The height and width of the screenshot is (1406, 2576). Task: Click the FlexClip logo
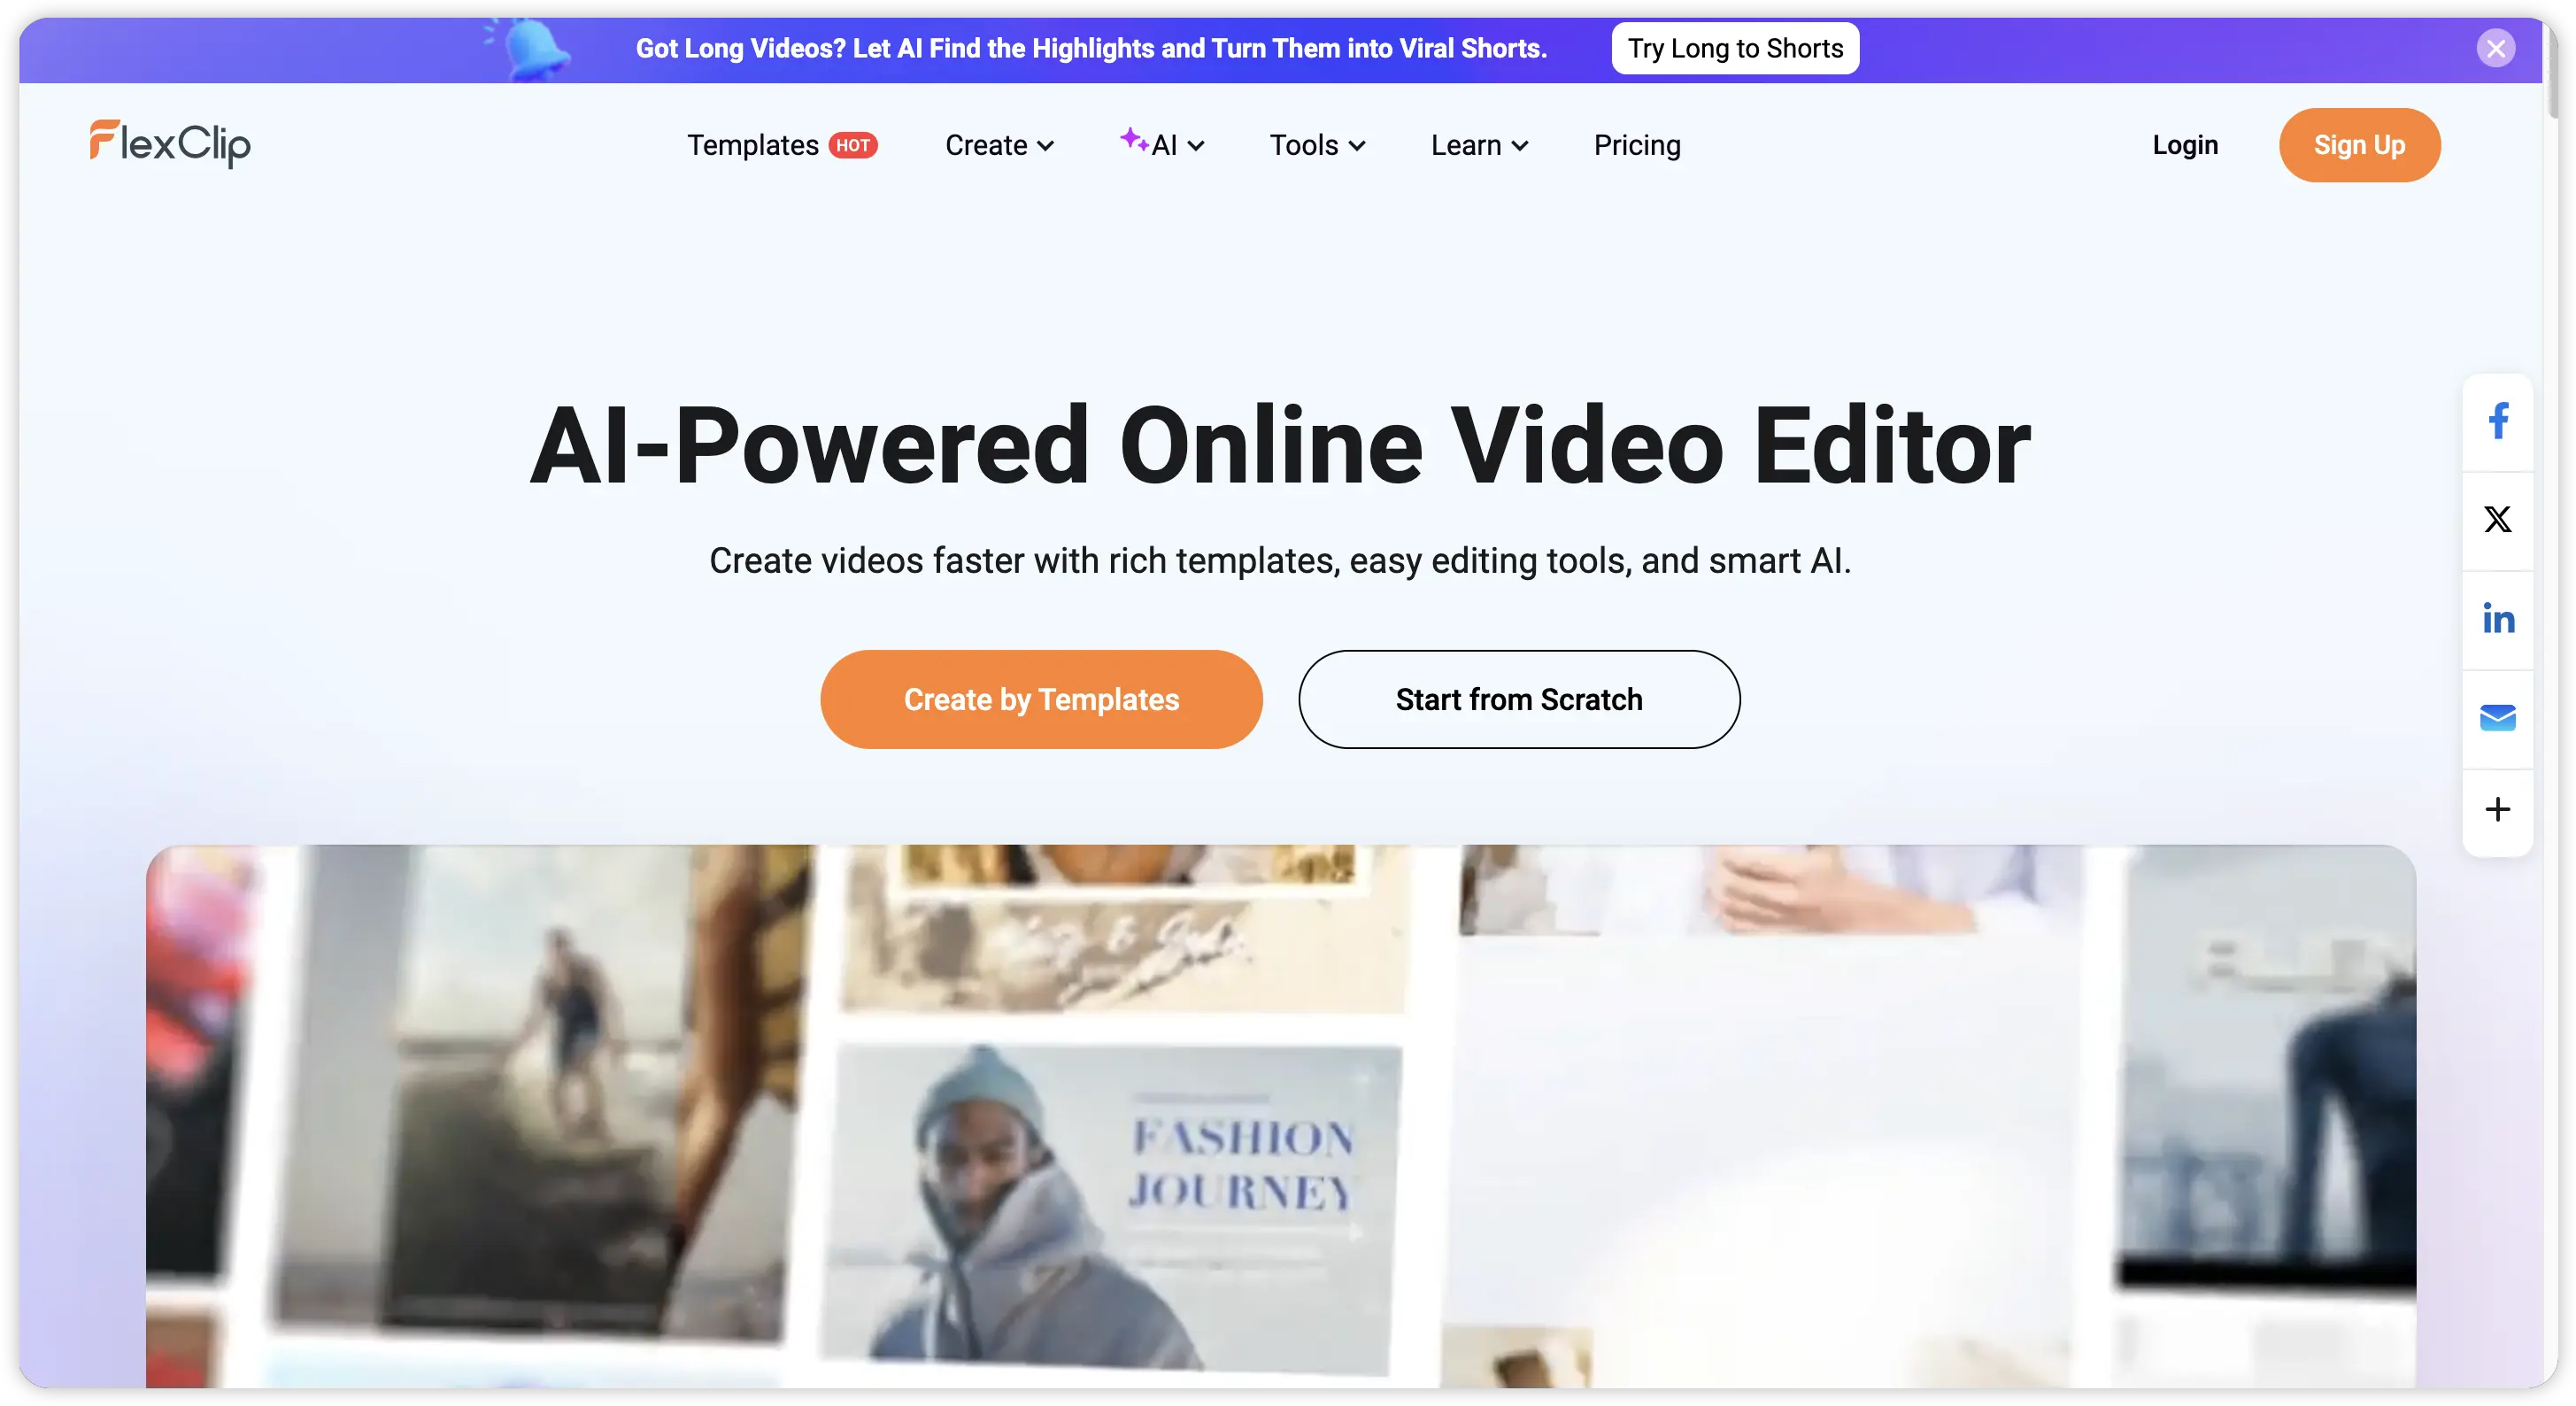170,144
